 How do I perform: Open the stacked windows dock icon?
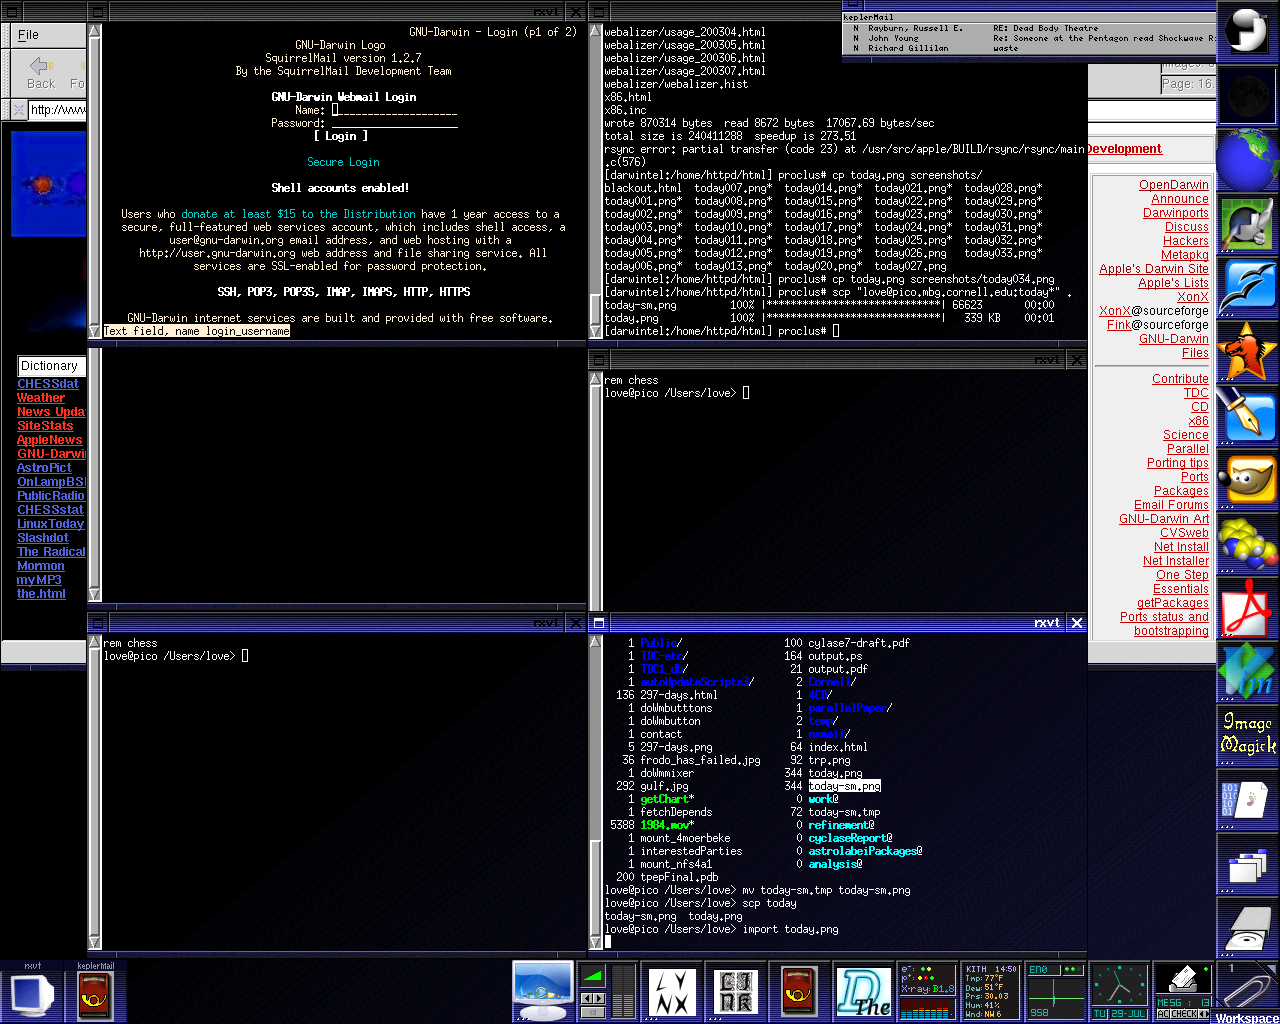(1247, 864)
